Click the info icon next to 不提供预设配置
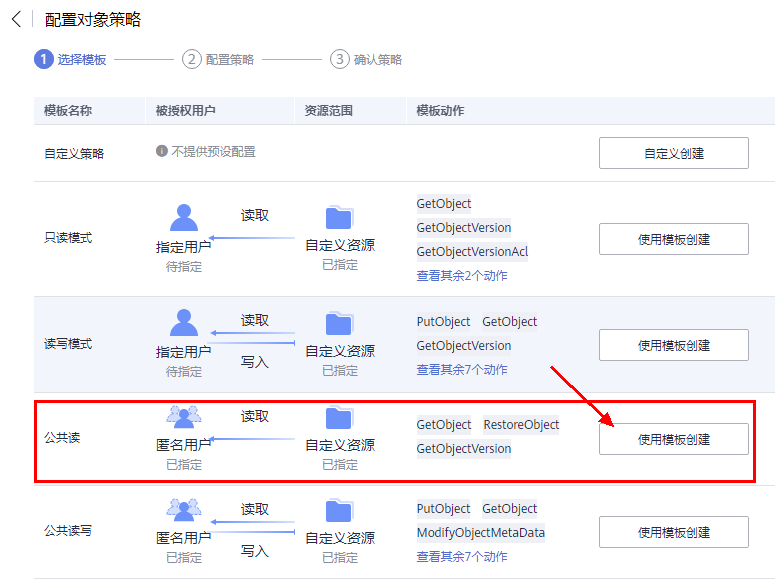This screenshot has height=583, width=775. pyautogui.click(x=162, y=151)
